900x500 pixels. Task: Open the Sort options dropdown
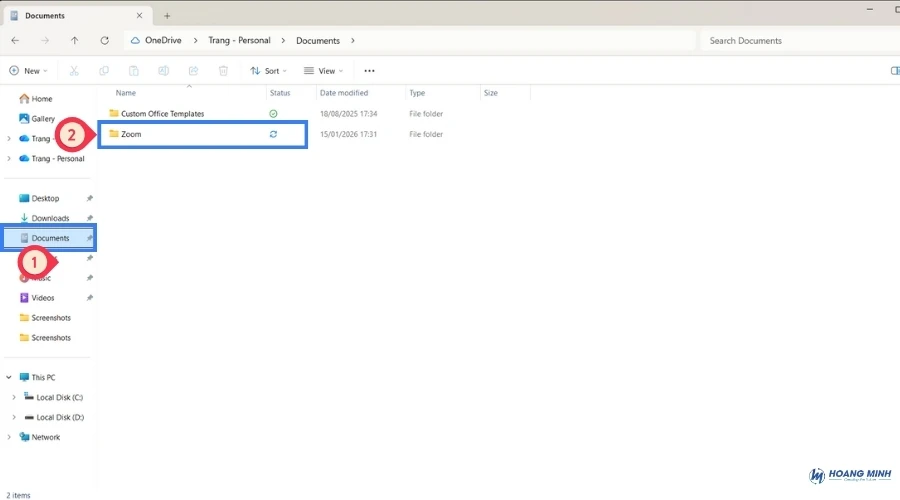point(268,71)
